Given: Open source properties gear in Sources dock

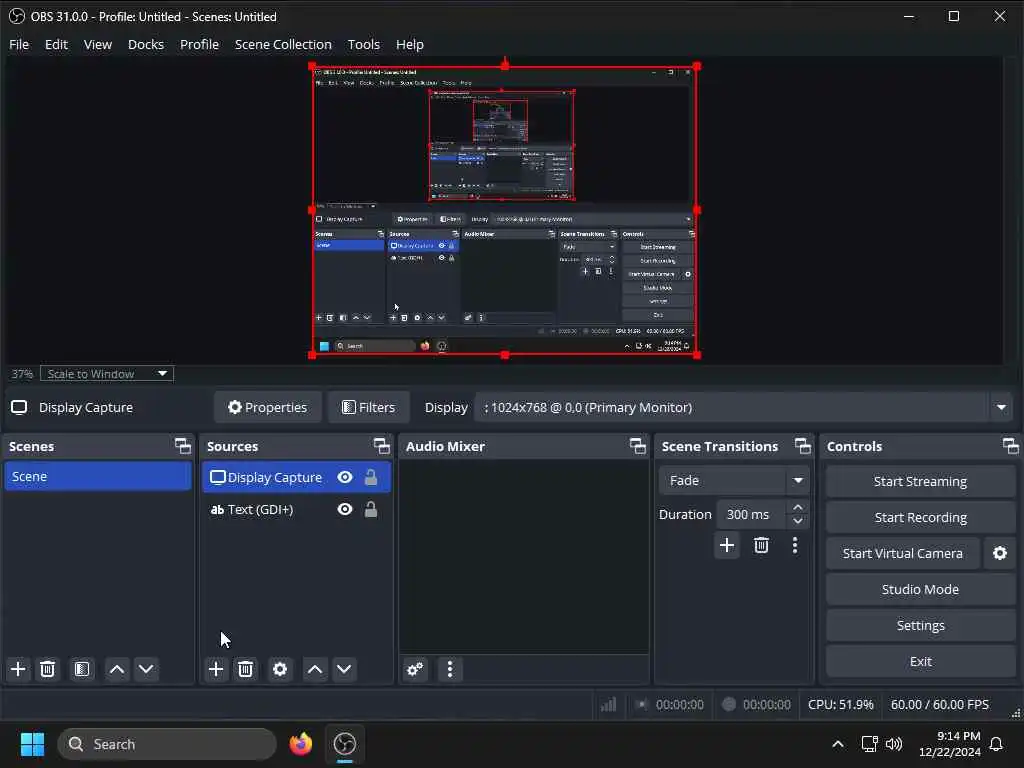Looking at the screenshot, I should [280, 669].
